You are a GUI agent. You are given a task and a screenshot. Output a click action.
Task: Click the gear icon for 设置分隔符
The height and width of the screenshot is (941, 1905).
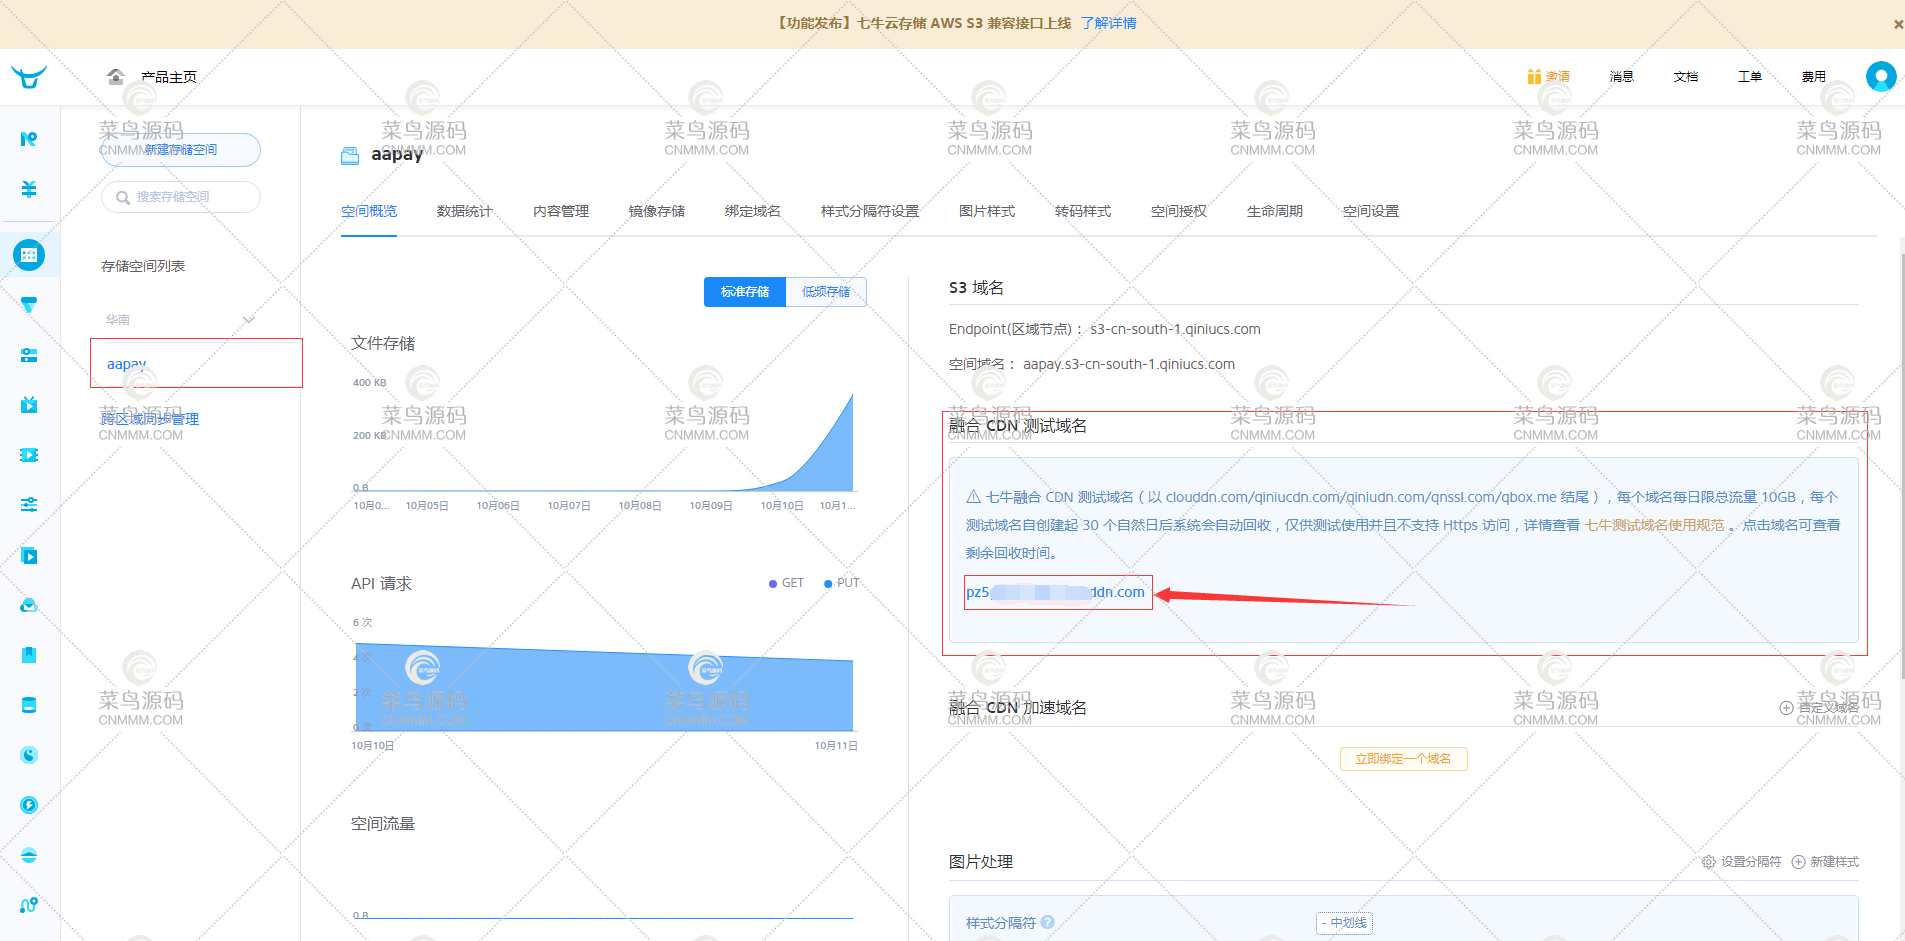[x=1709, y=862]
